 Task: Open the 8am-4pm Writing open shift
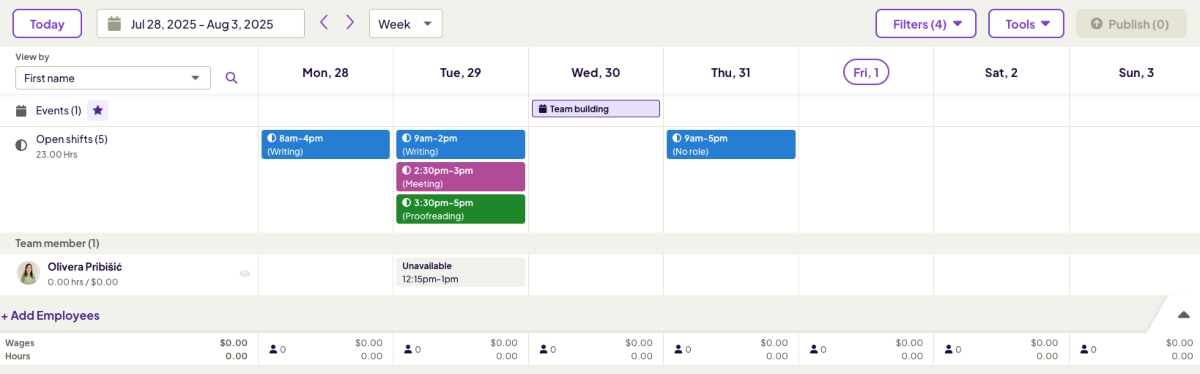point(325,144)
